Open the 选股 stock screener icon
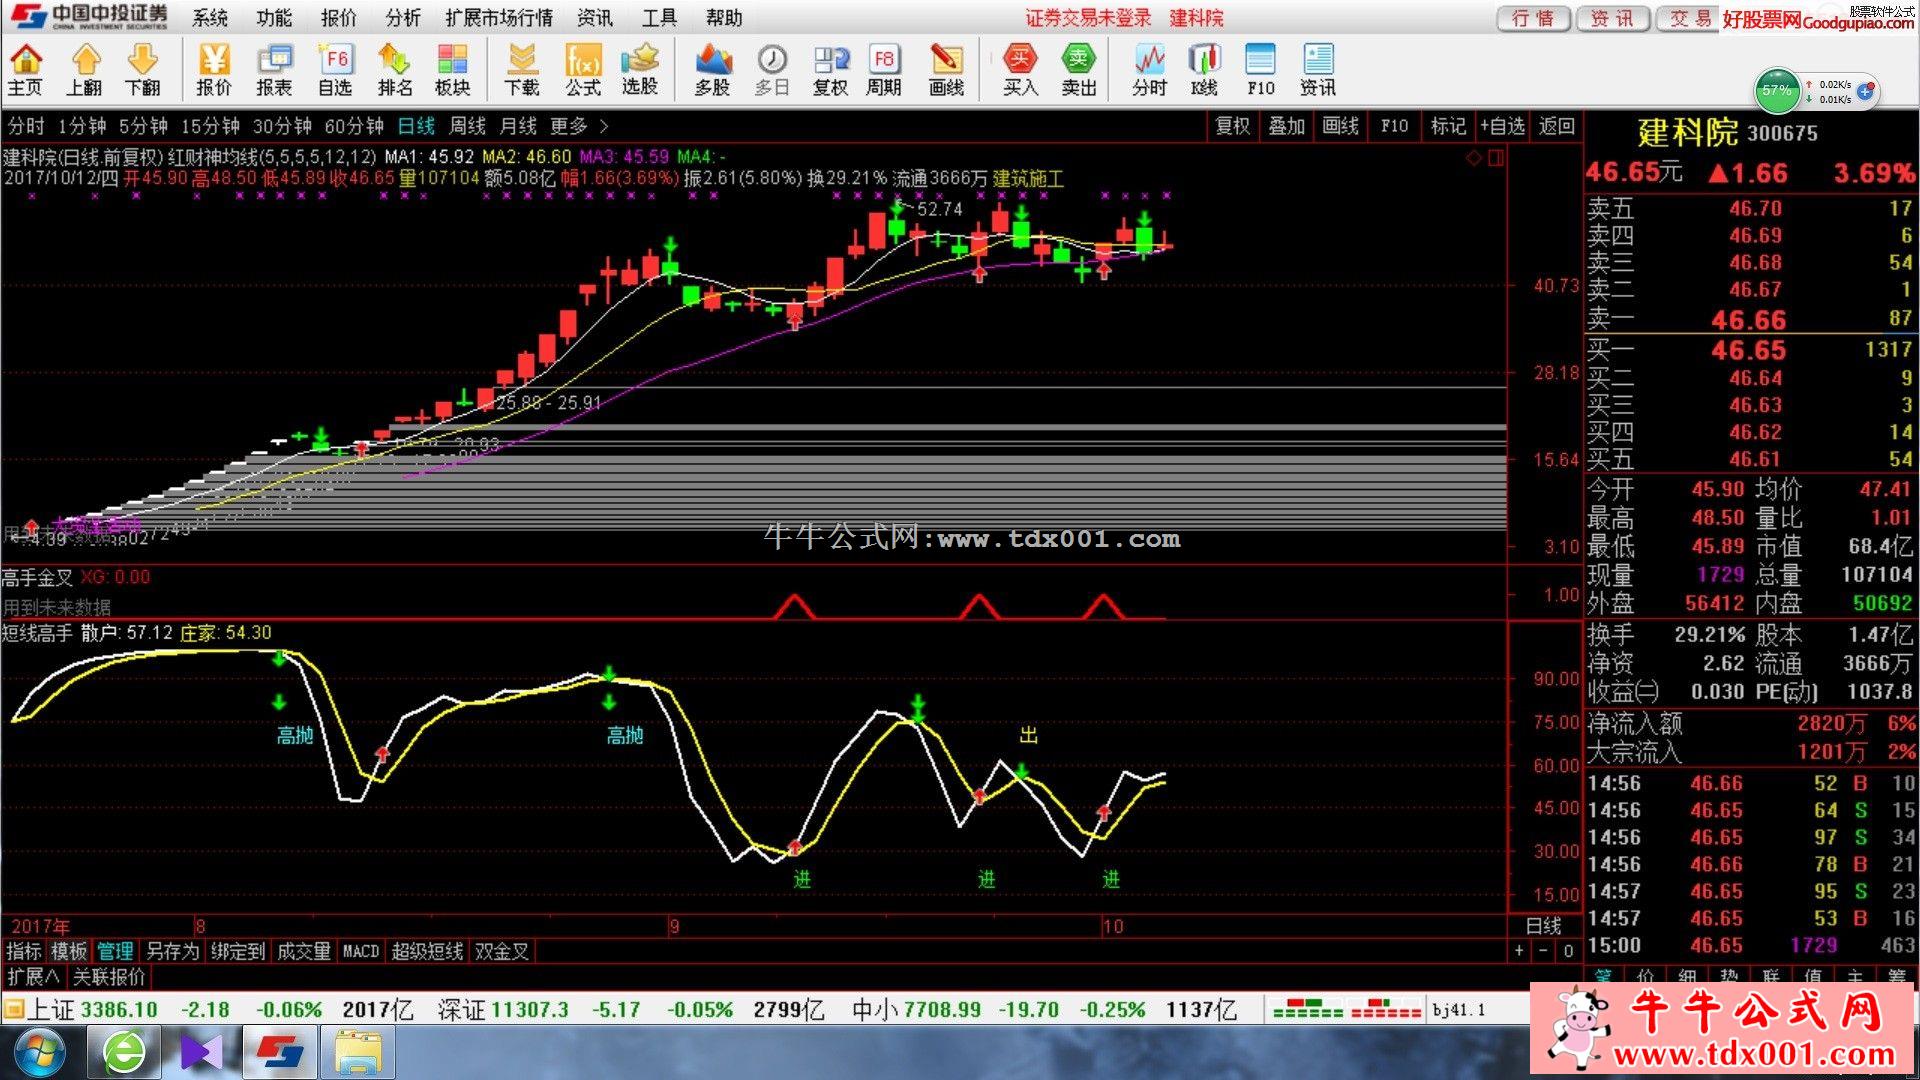The image size is (1920, 1080). (x=640, y=70)
